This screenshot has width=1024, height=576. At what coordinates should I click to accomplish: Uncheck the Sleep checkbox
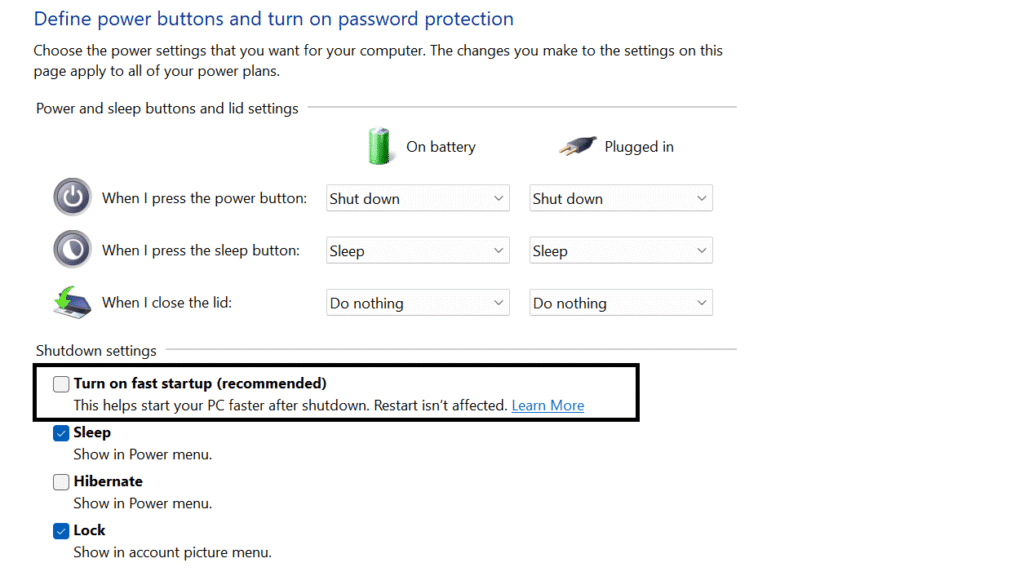[x=61, y=432]
